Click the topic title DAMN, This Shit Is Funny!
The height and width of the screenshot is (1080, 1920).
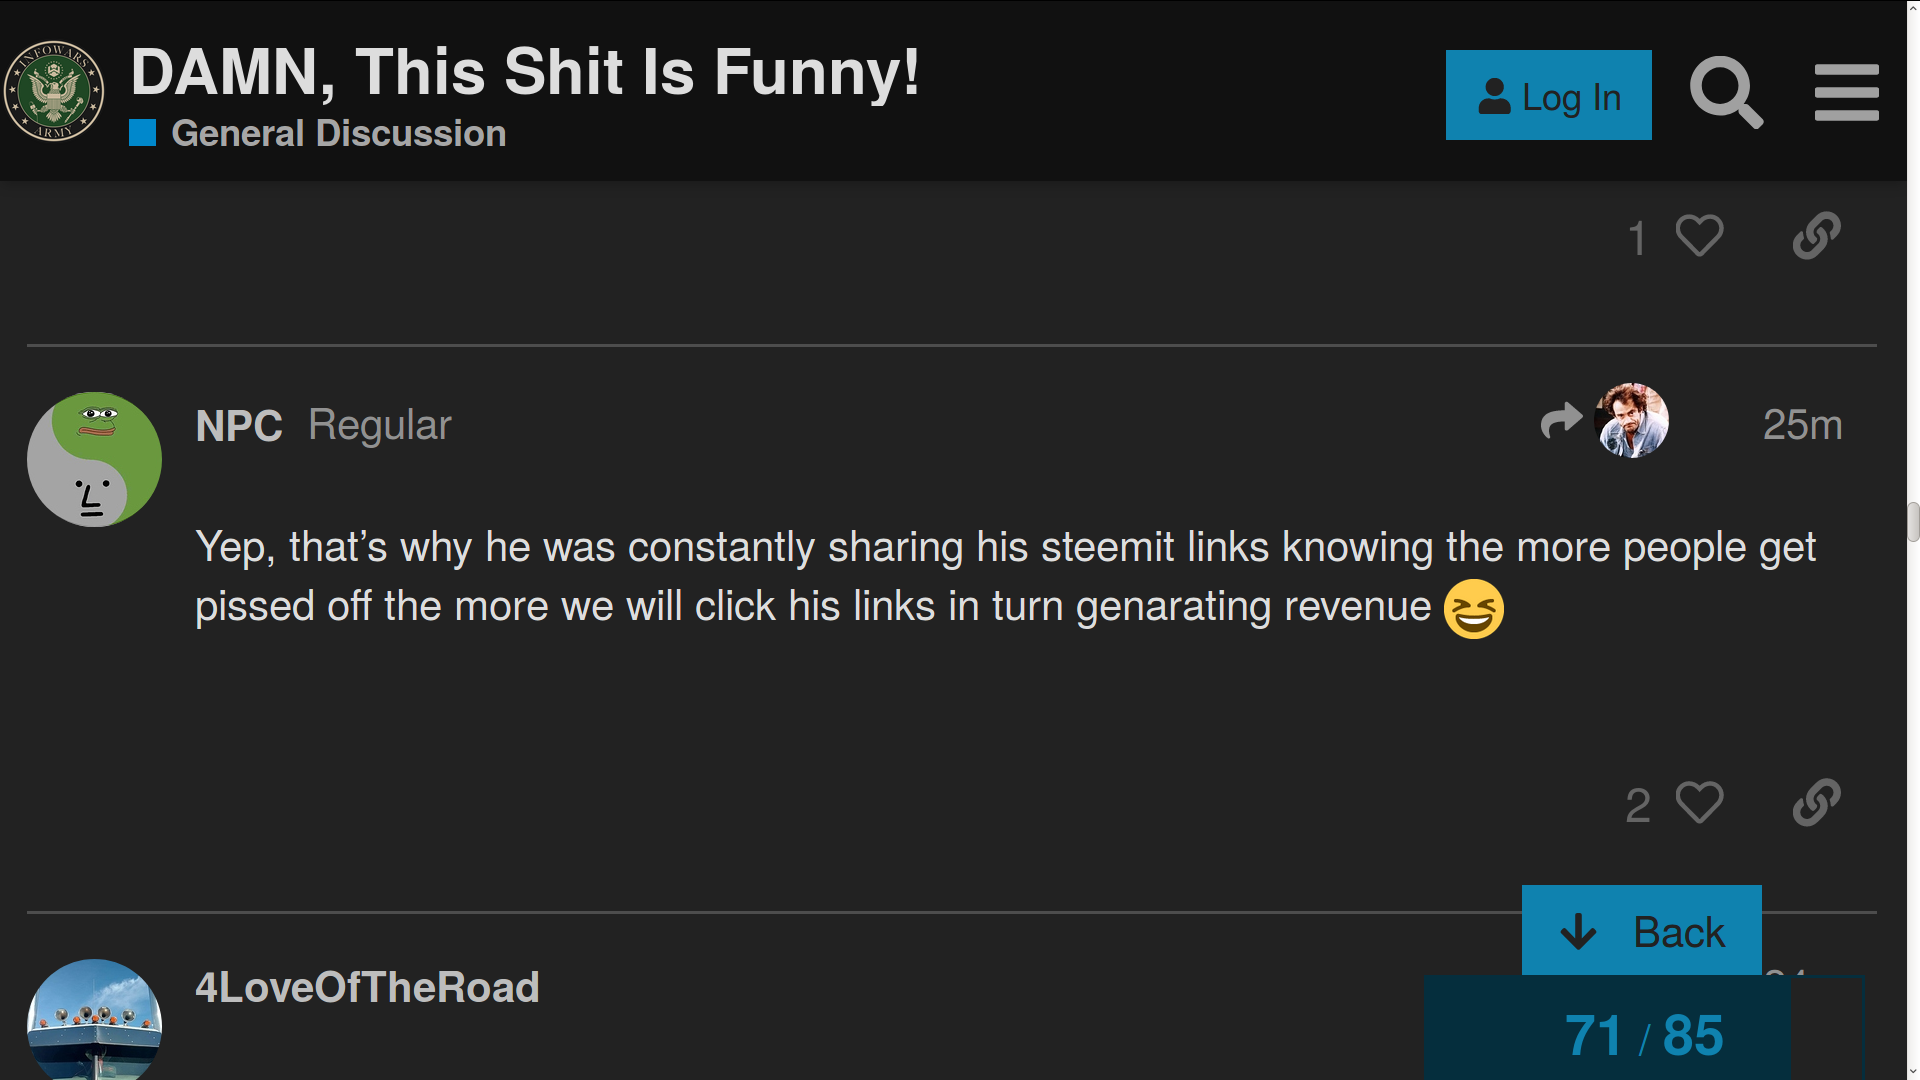click(525, 72)
